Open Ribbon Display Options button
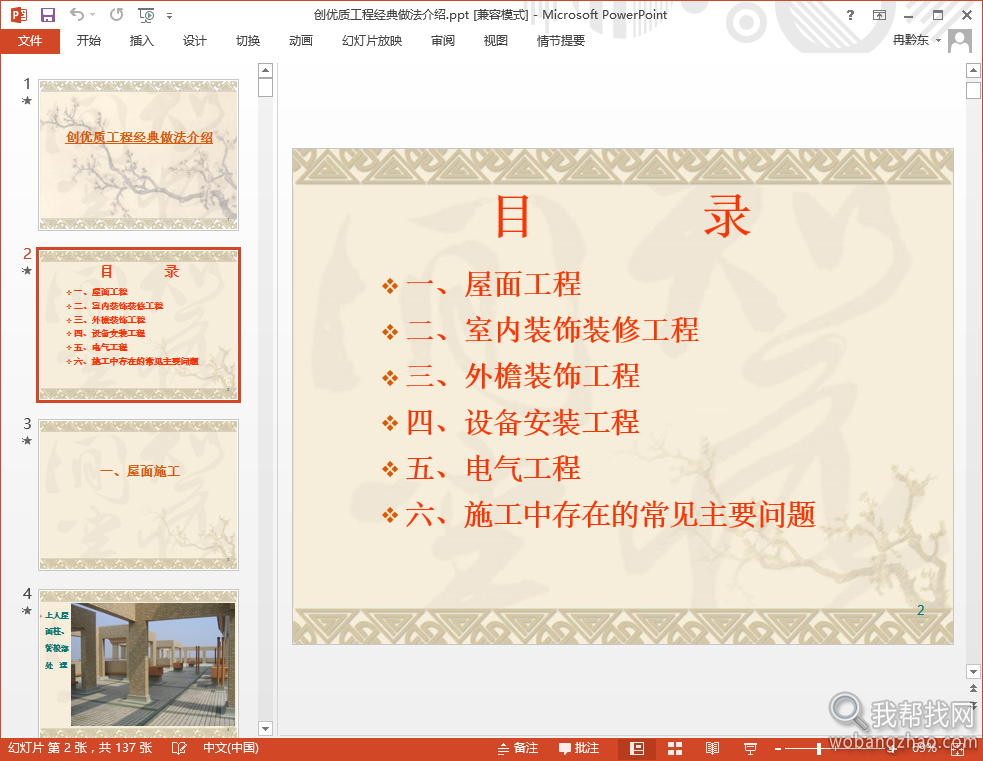983x761 pixels. [880, 14]
